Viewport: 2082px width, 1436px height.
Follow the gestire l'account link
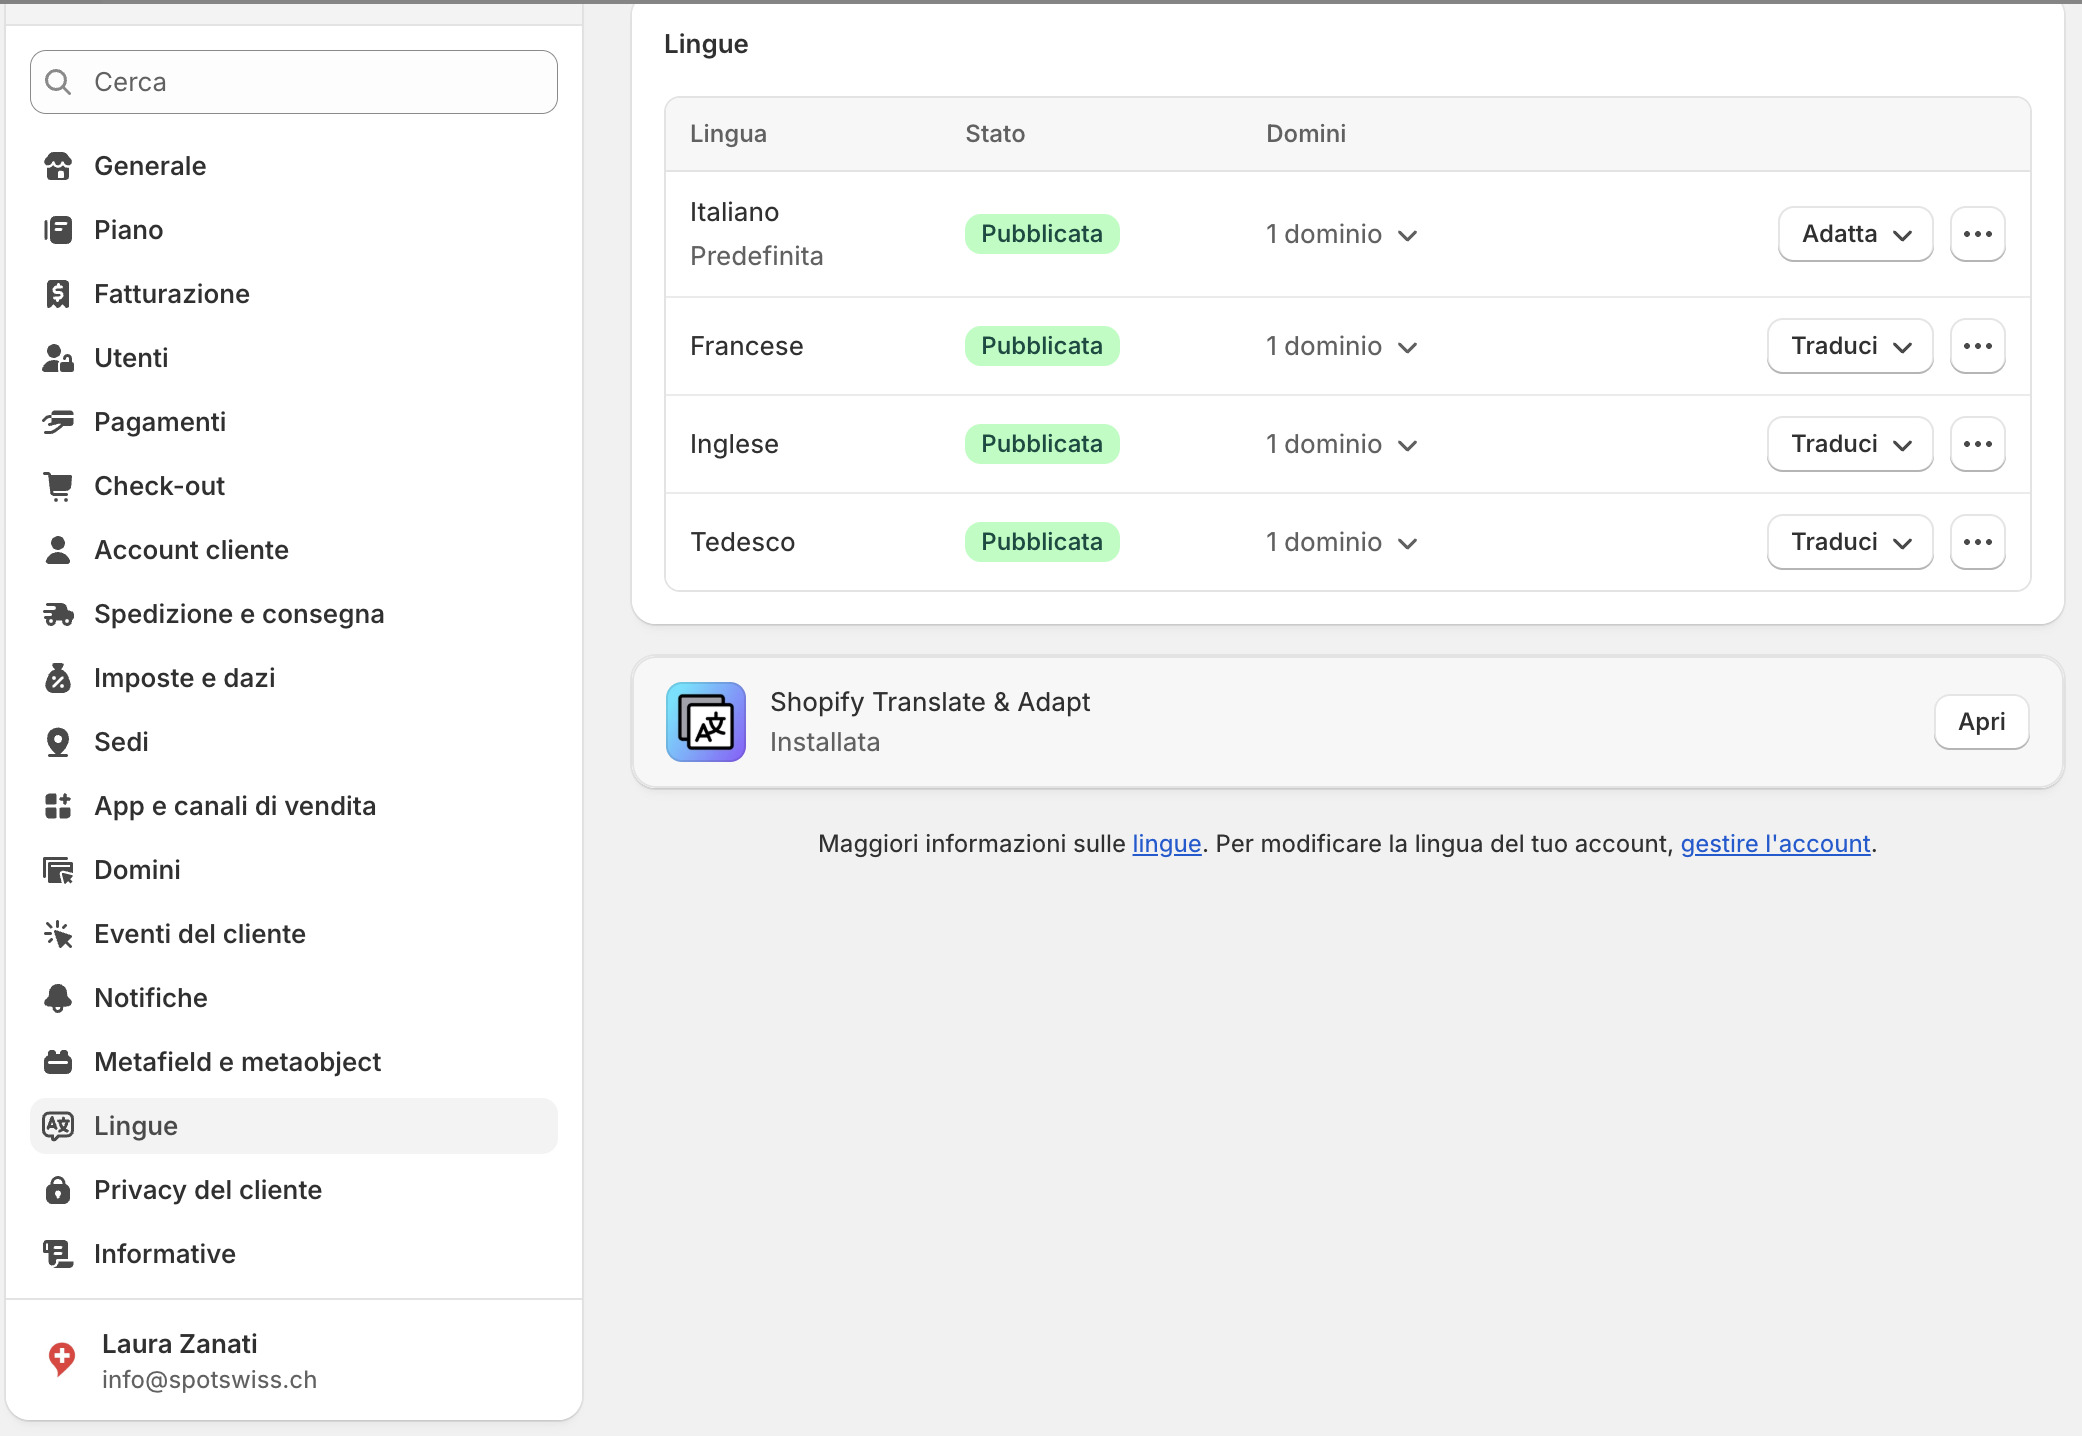(1775, 844)
